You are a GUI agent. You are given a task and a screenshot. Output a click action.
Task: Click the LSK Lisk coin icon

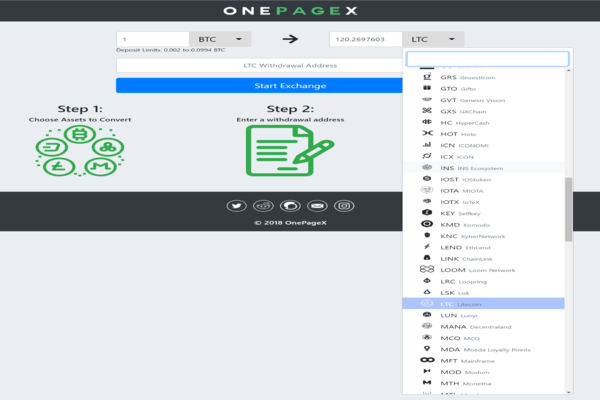(x=427, y=292)
